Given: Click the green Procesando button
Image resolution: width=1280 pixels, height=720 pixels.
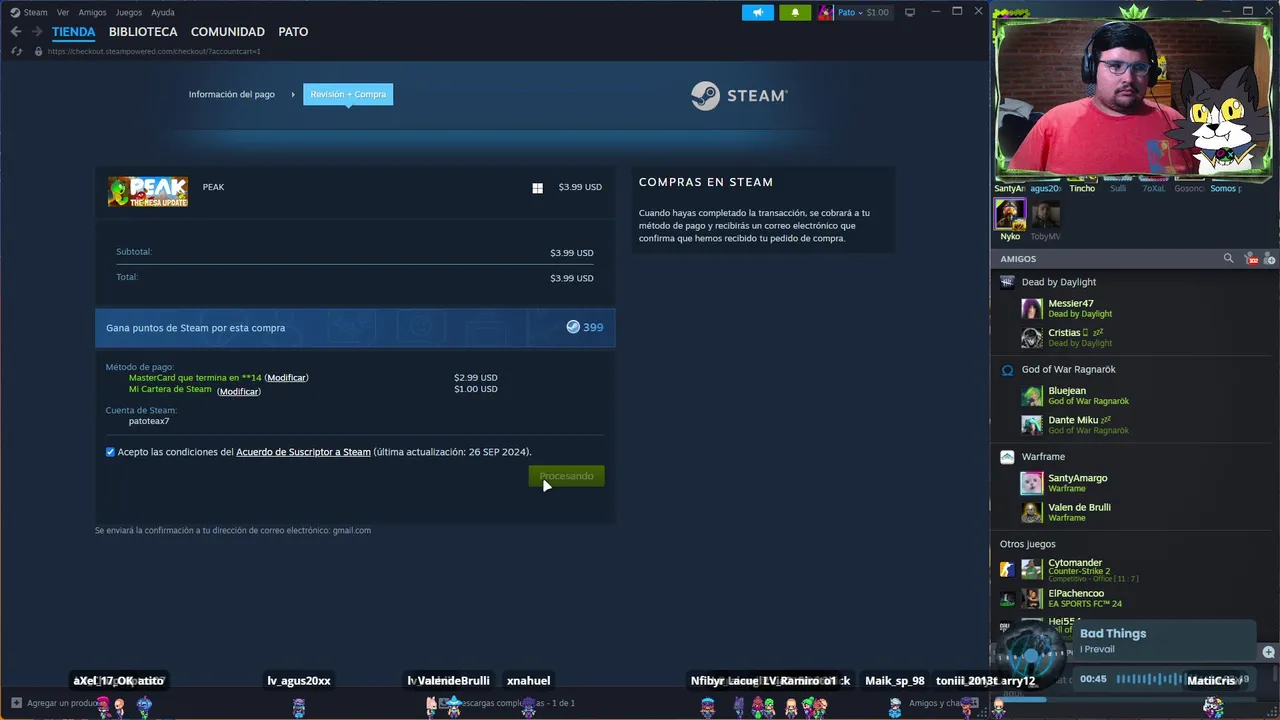Looking at the screenshot, I should (x=566, y=476).
